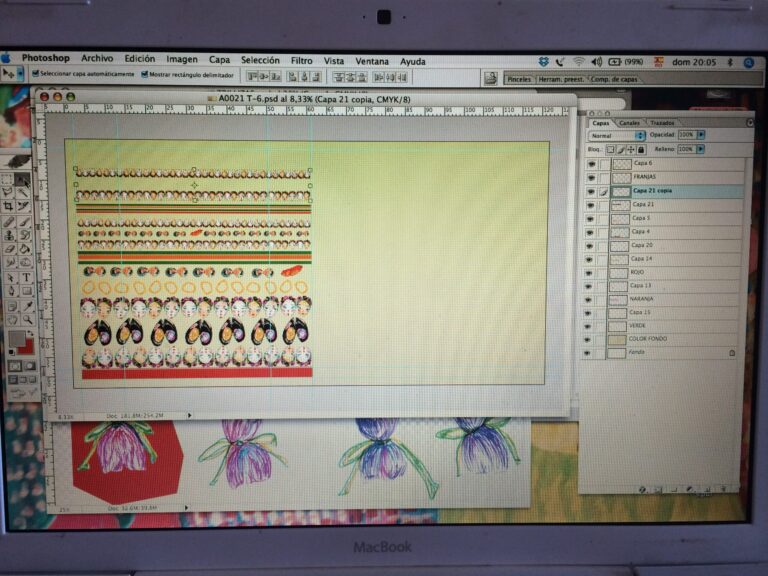Open Dropbox from the menu bar
The image size is (768, 576).
[543, 61]
